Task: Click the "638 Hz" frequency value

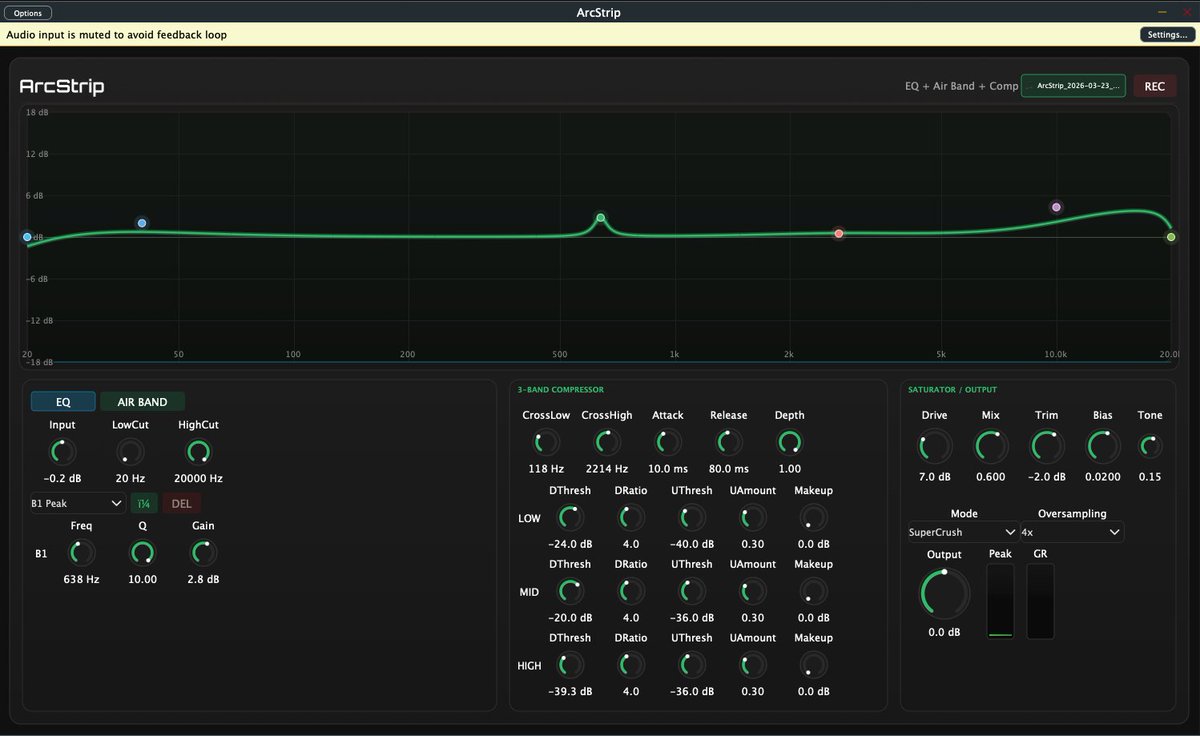Action: point(81,579)
